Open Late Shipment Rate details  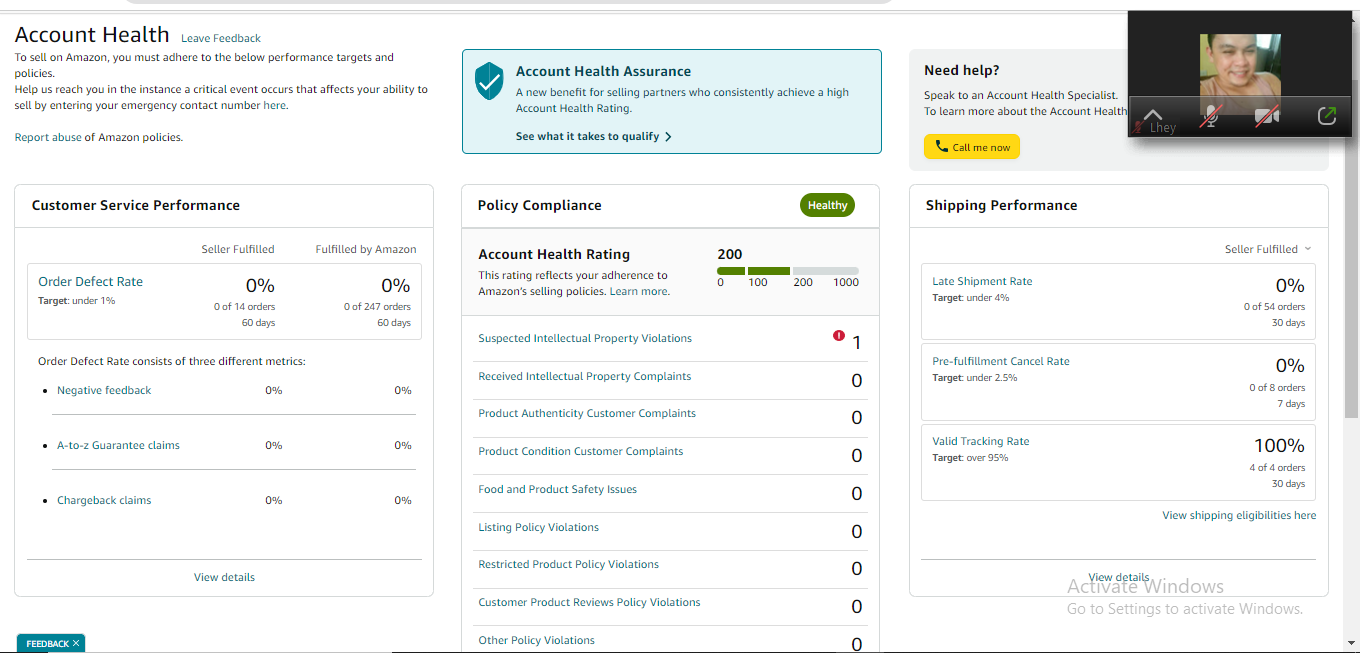(x=982, y=281)
